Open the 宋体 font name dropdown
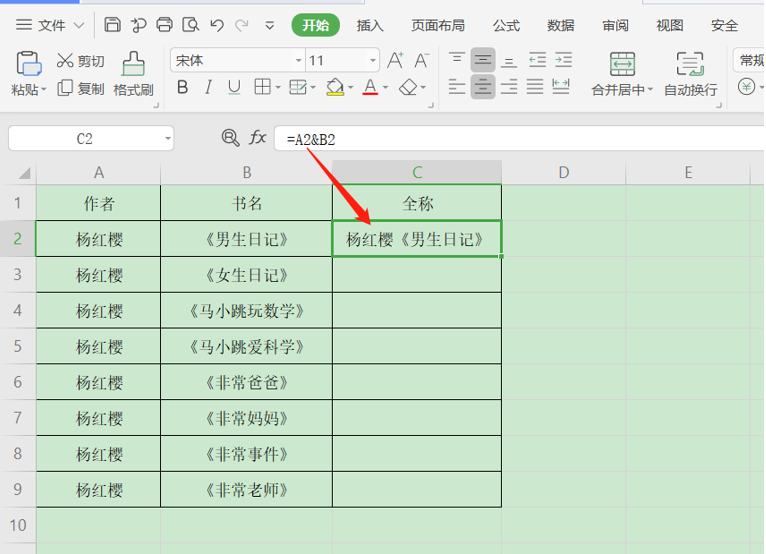766x554 pixels. [x=298, y=61]
